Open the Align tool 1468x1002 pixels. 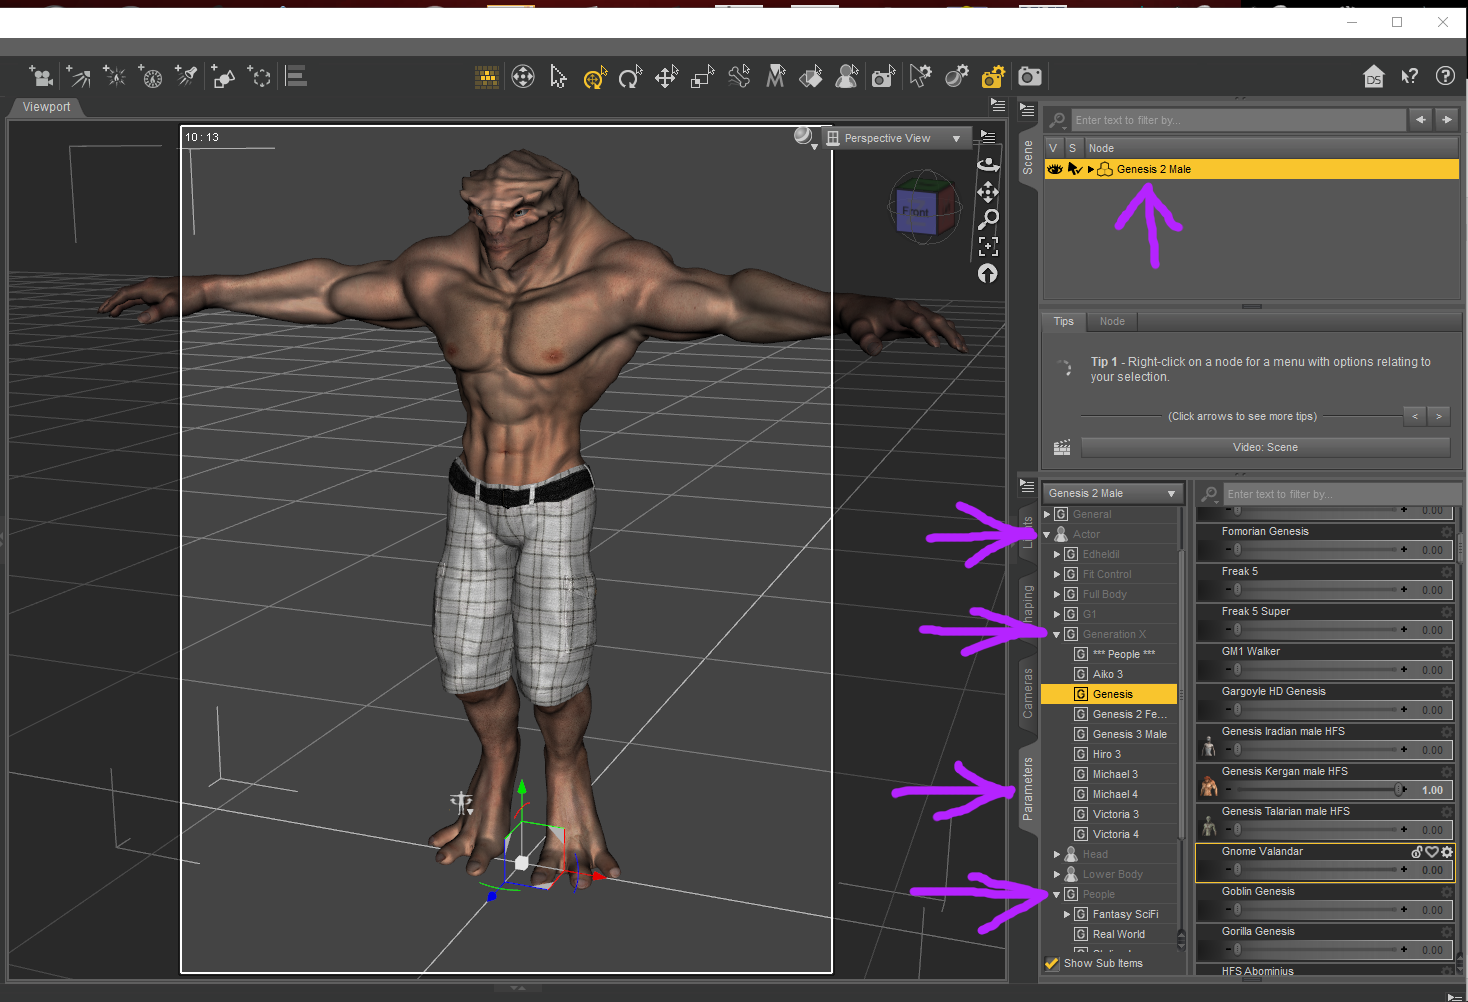coord(296,77)
